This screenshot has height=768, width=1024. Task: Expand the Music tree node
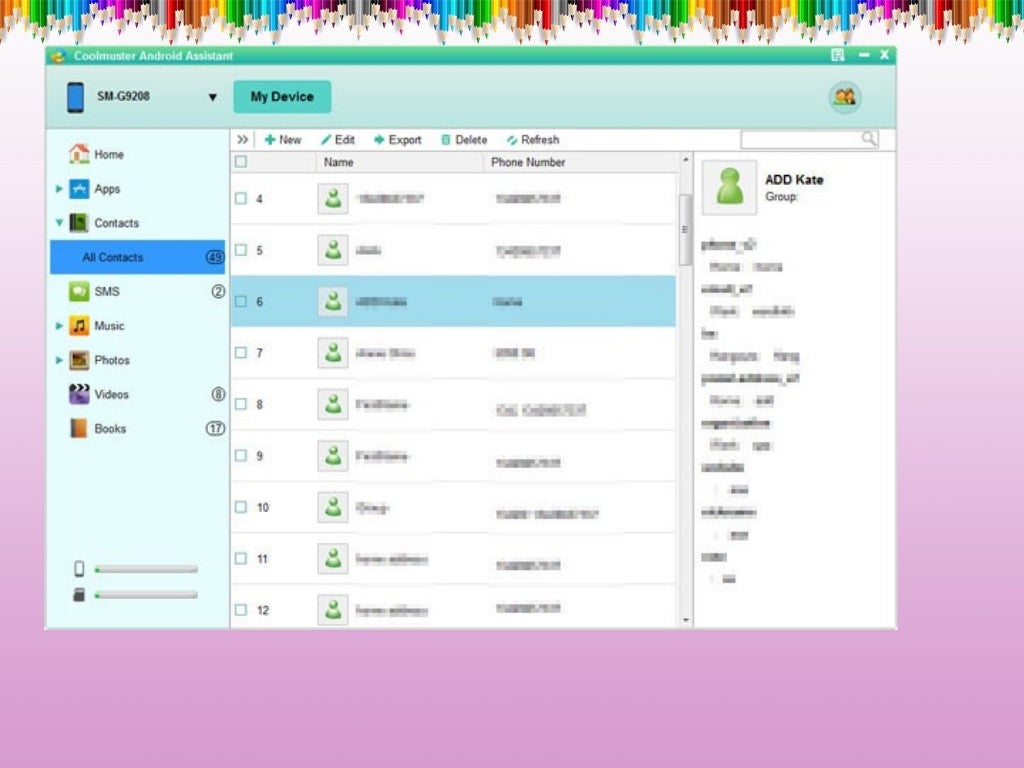point(59,325)
